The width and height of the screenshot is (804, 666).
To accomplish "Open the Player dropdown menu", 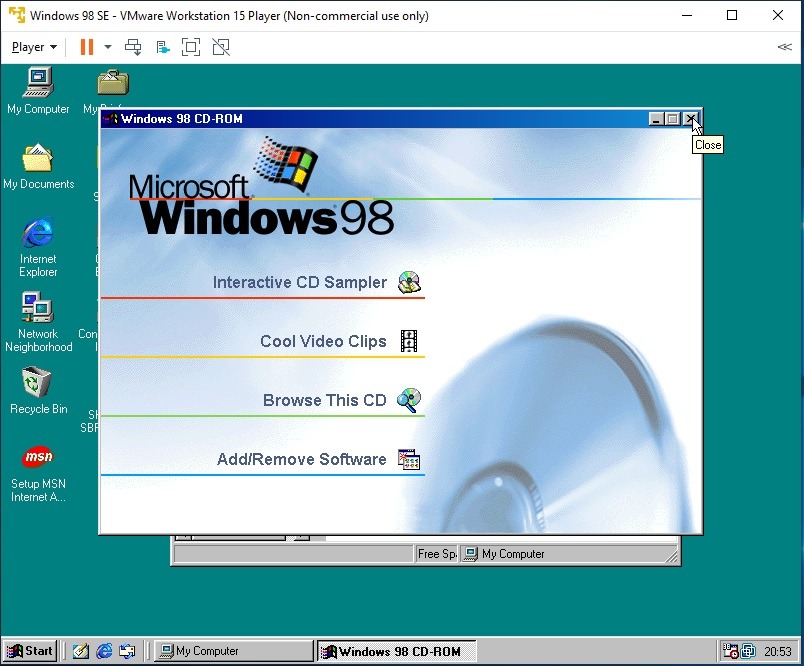I will pyautogui.click(x=34, y=47).
